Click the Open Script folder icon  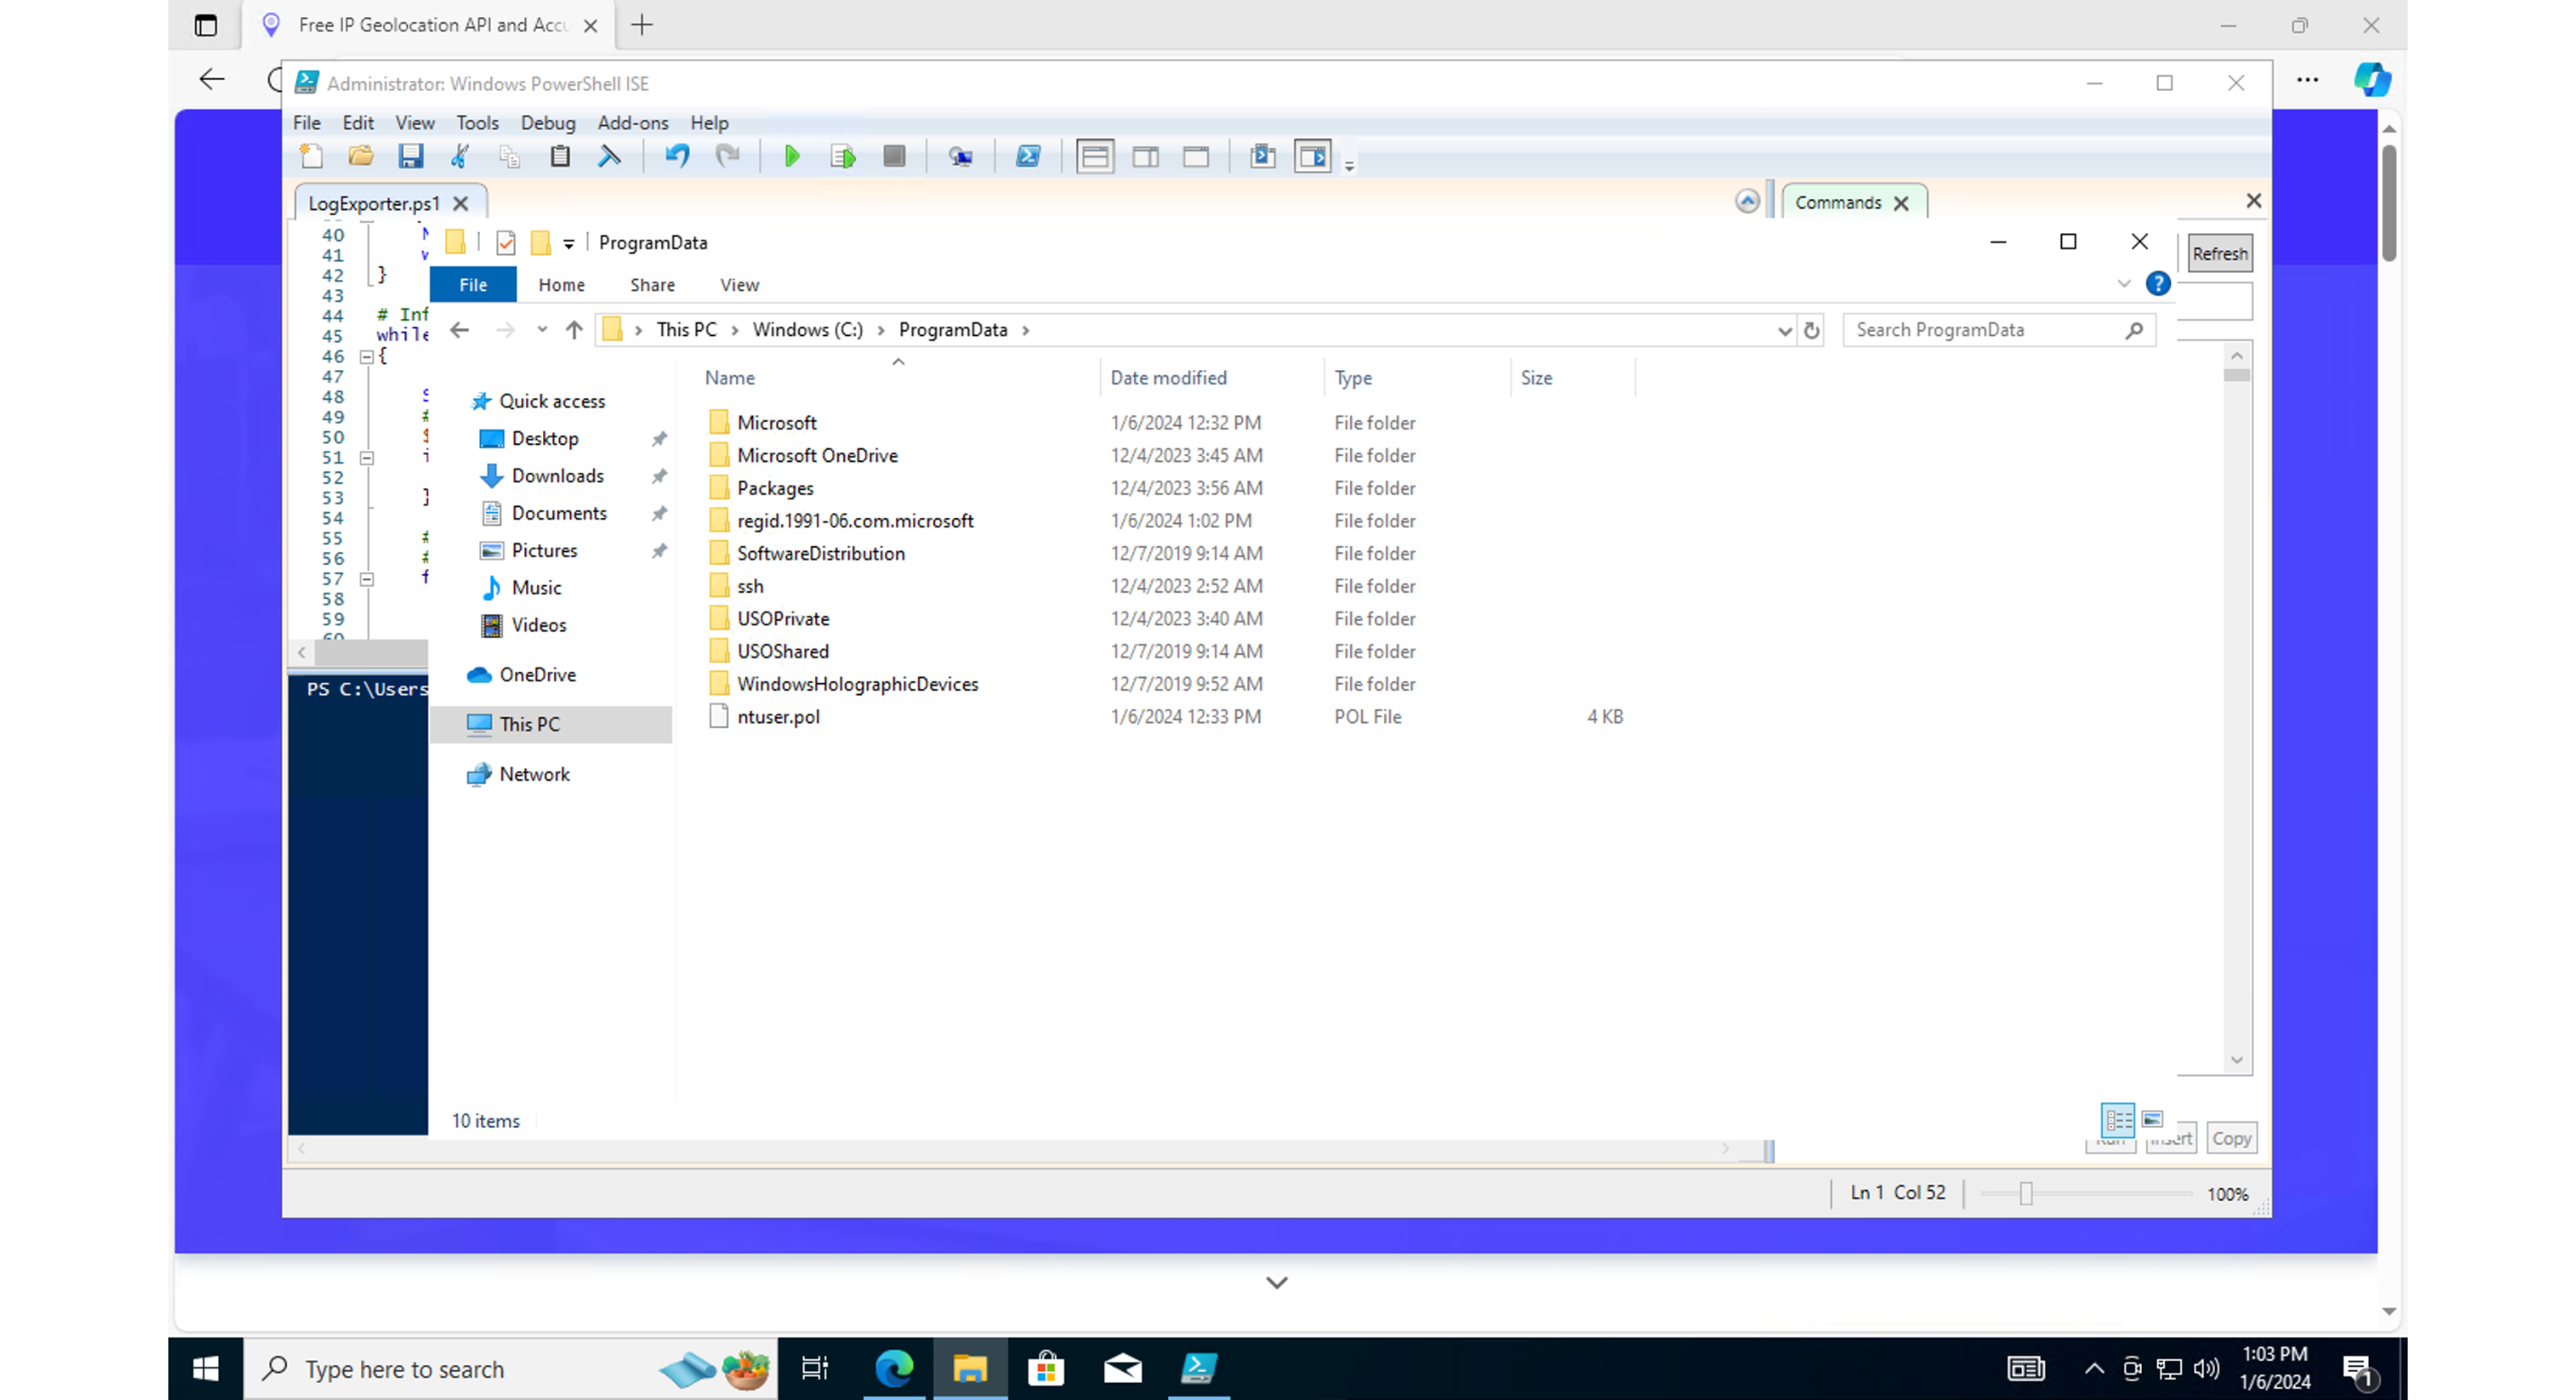pyautogui.click(x=360, y=156)
